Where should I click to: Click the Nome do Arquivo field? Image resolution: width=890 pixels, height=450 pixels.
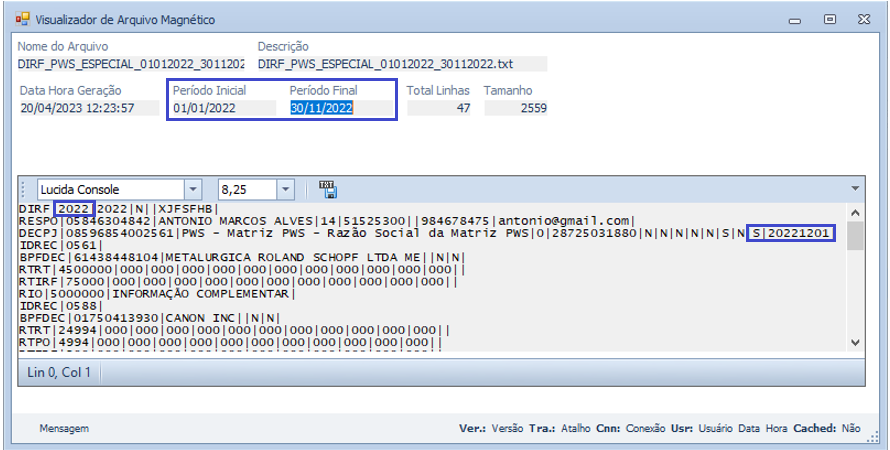tap(131, 64)
